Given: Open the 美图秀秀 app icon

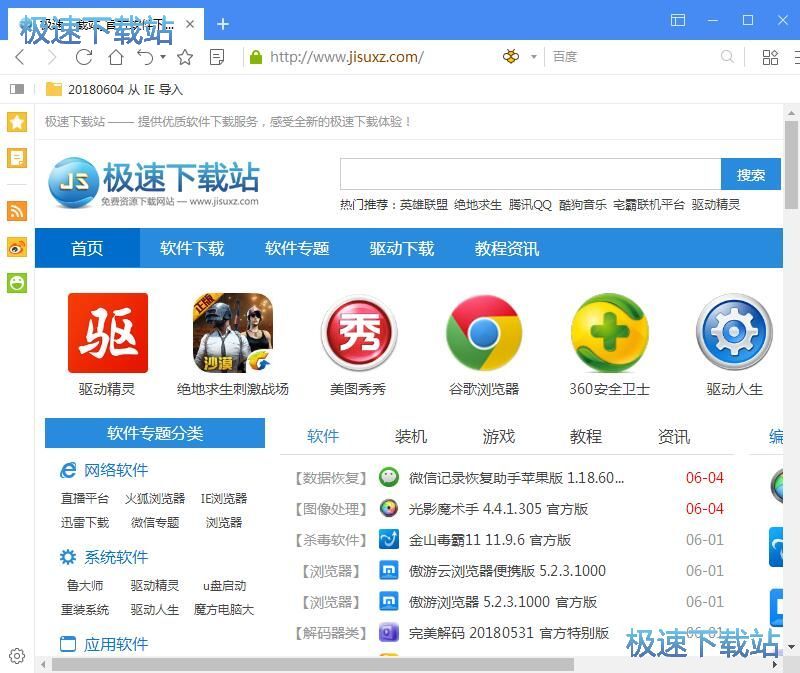Looking at the screenshot, I should [359, 333].
